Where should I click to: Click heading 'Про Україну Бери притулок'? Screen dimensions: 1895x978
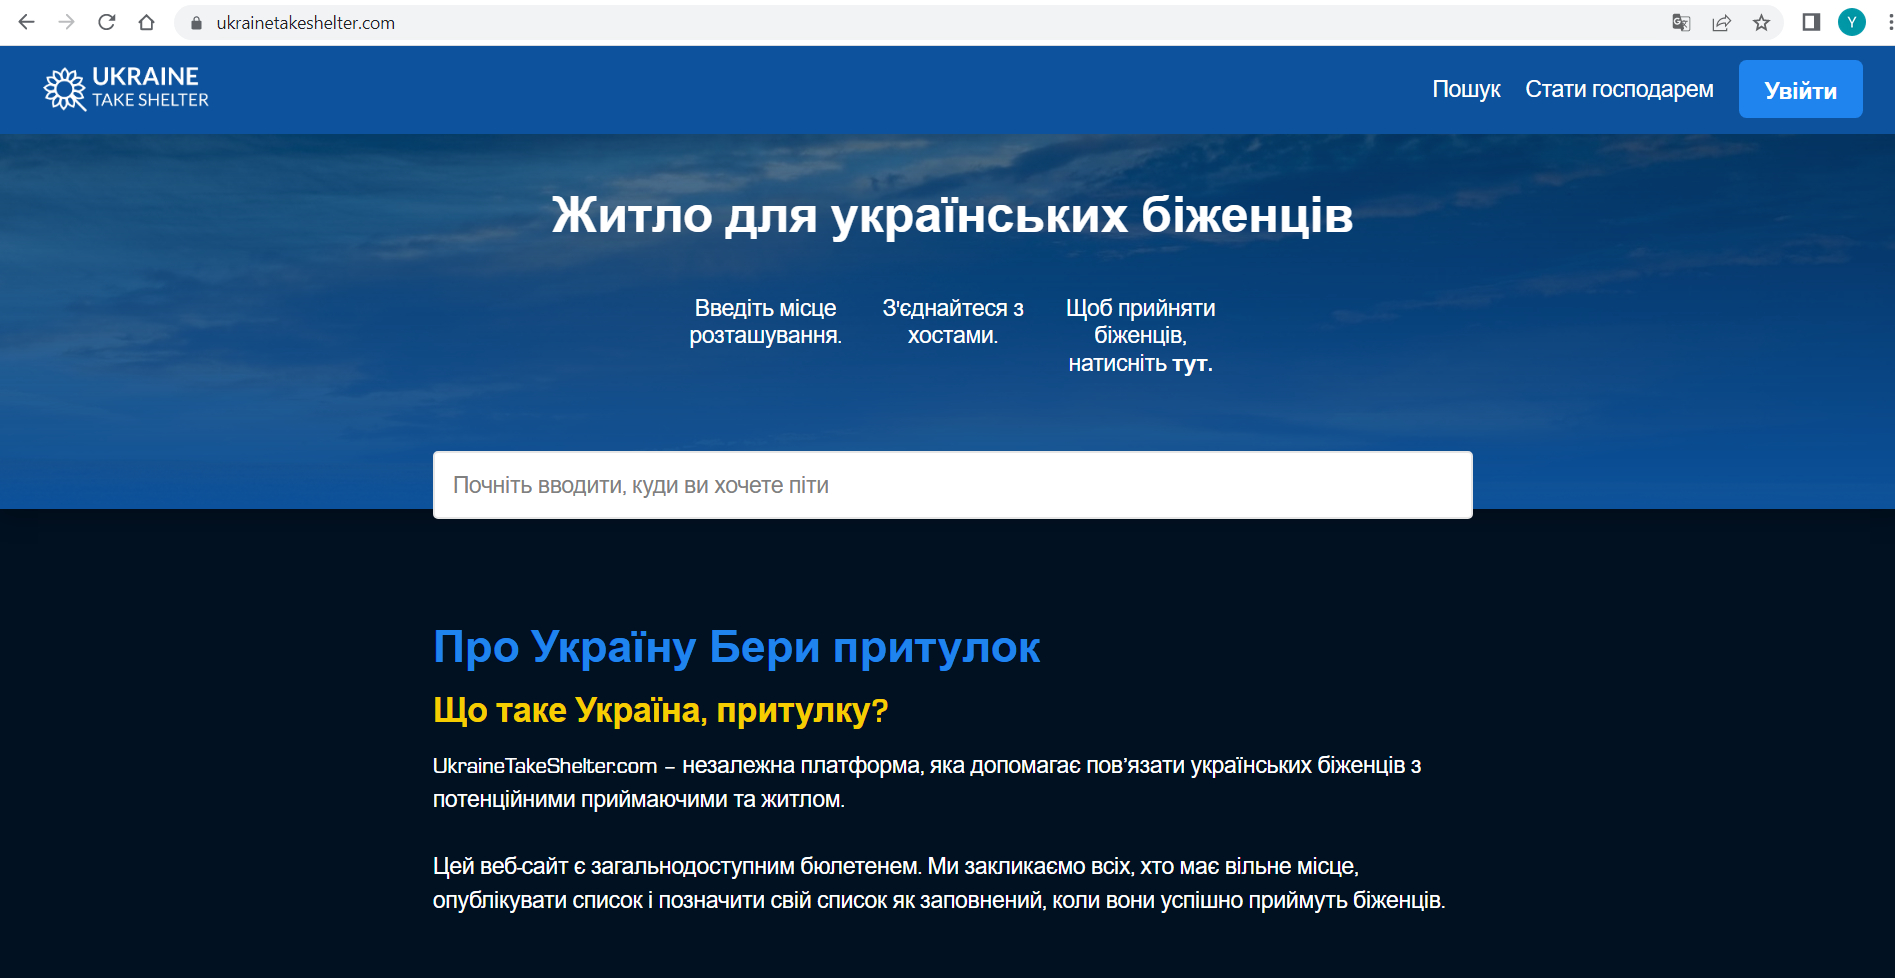pyautogui.click(x=737, y=647)
